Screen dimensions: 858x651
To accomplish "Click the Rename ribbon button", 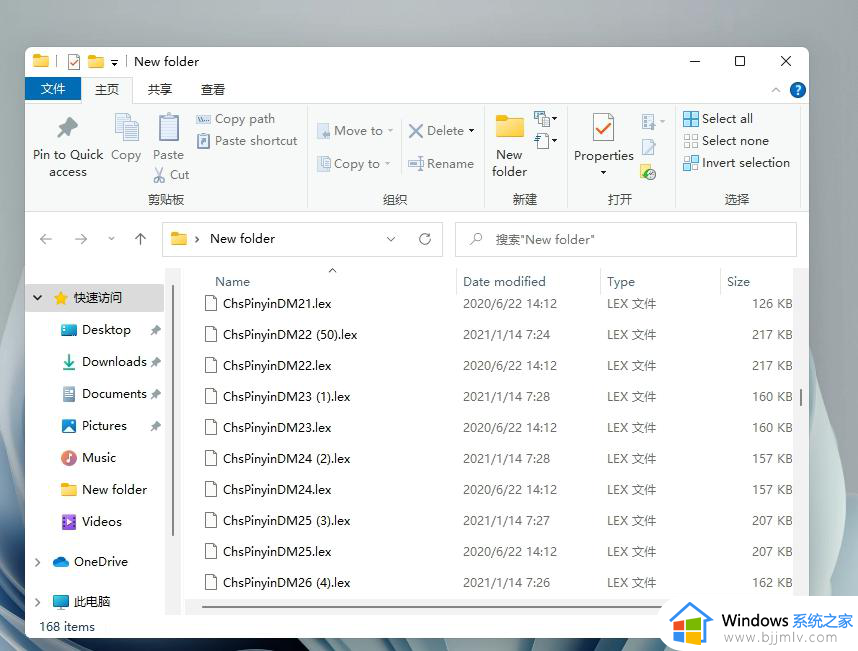I will pyautogui.click(x=441, y=164).
